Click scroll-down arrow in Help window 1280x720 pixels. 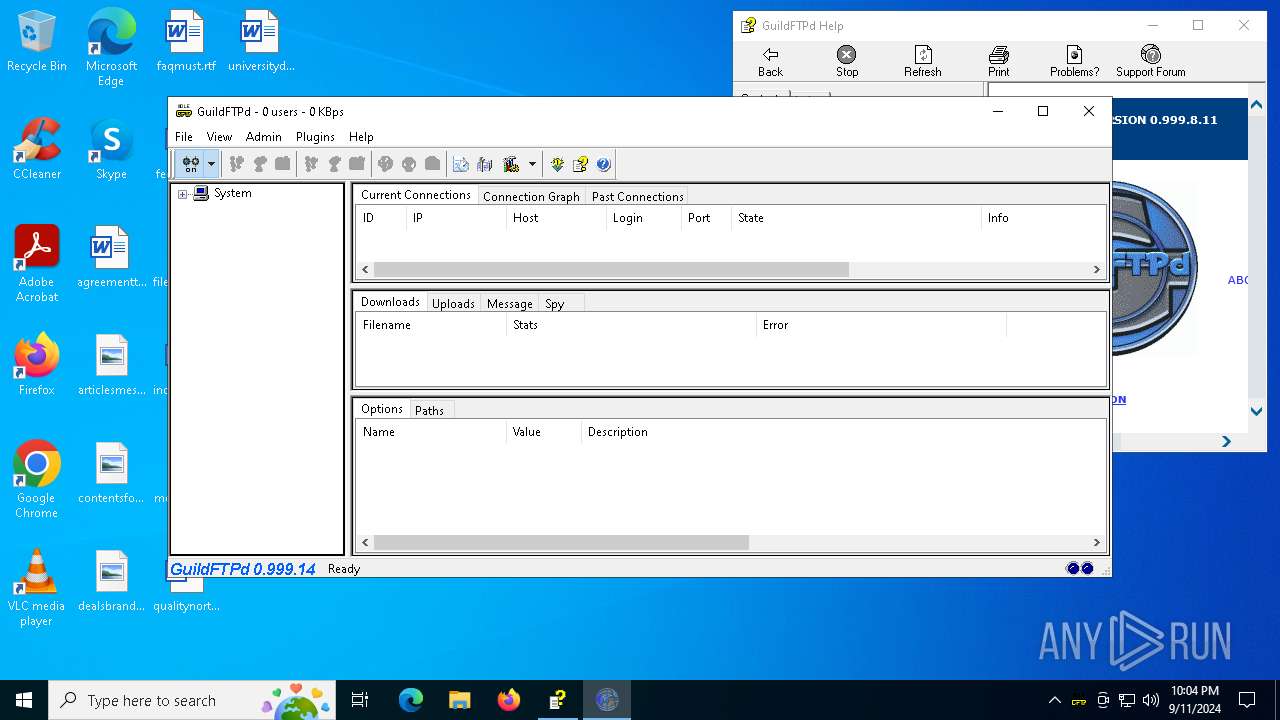point(1258,411)
